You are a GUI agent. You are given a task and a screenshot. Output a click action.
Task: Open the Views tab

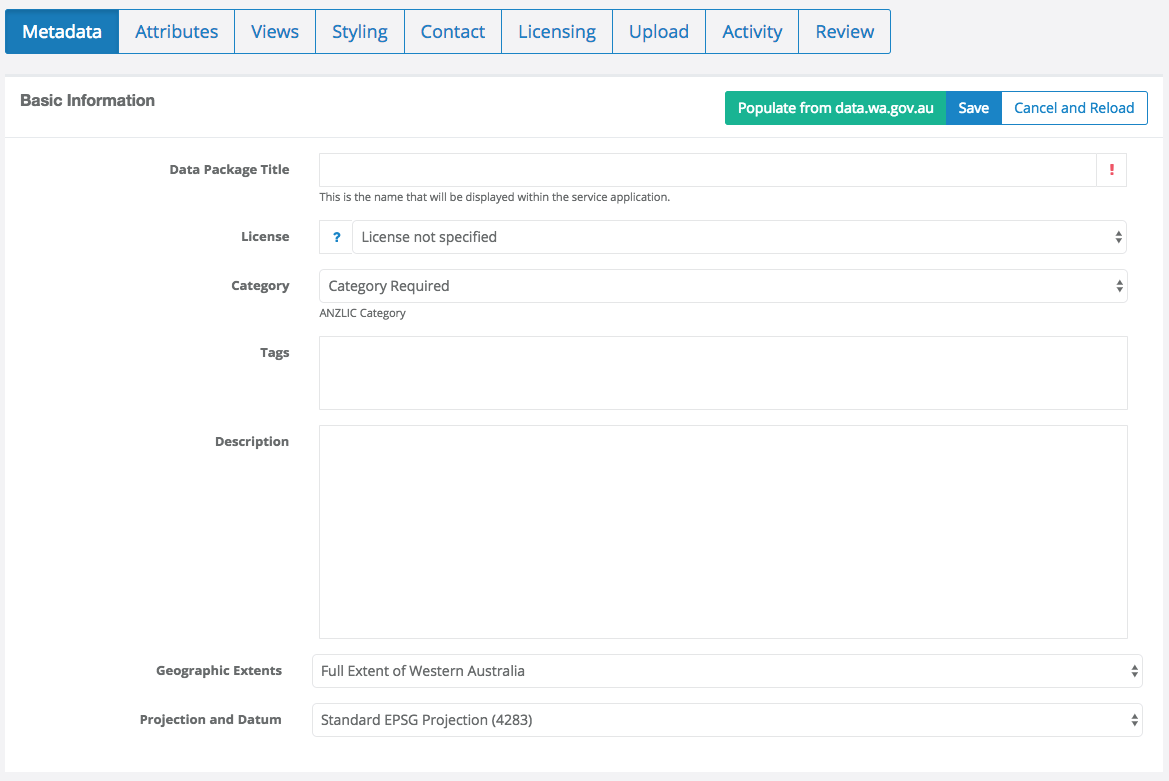click(274, 31)
